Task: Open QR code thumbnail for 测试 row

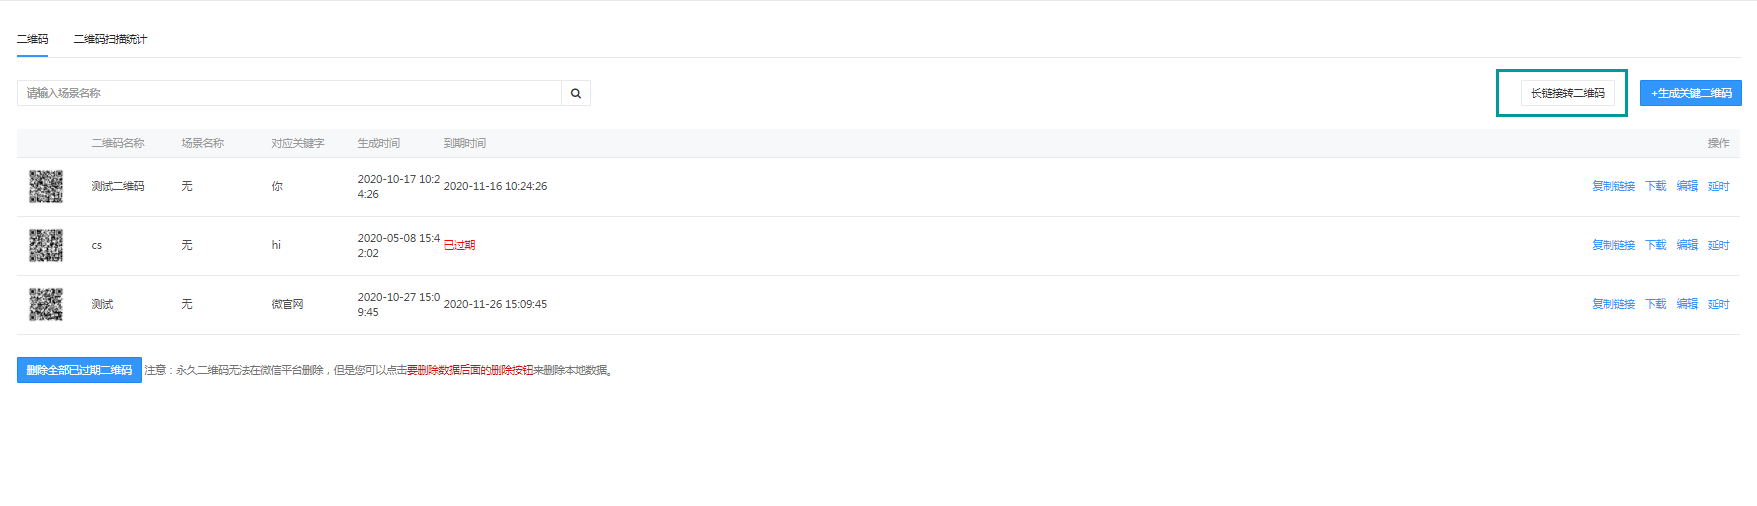Action: [46, 304]
